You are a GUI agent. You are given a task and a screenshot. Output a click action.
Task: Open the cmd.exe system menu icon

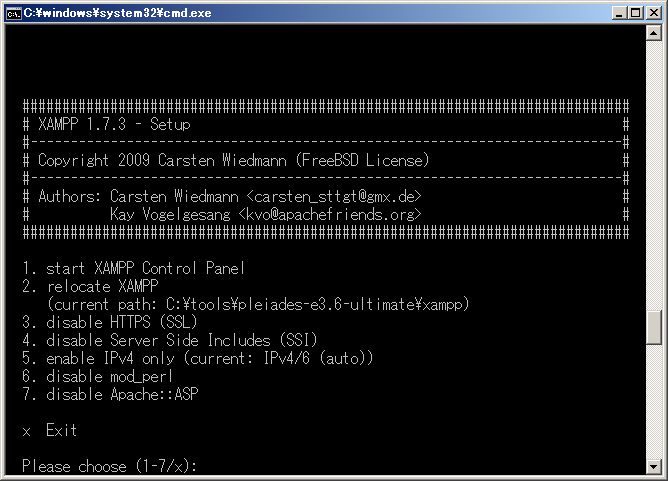(14, 14)
